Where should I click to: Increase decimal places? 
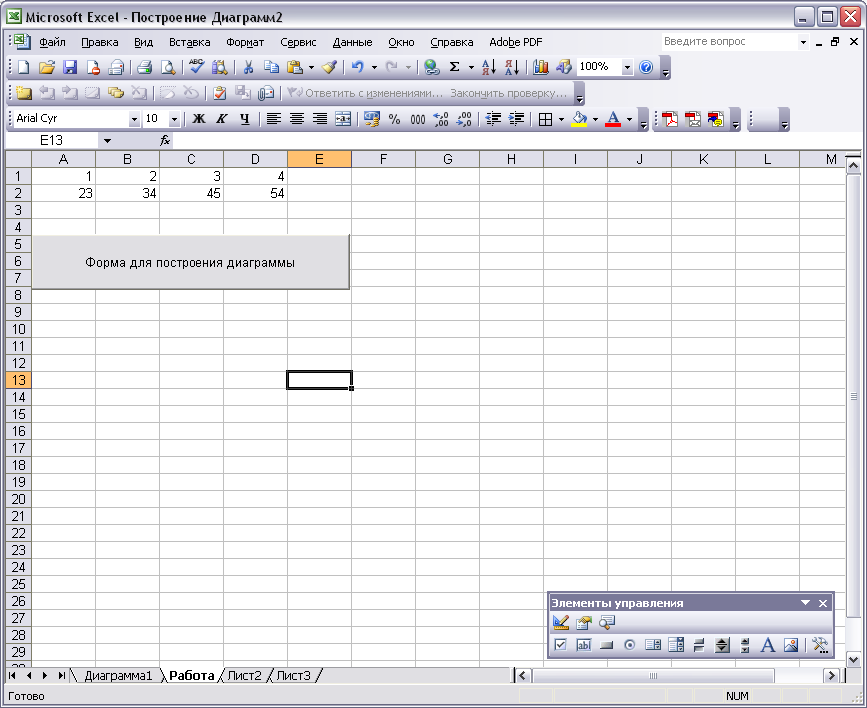(x=441, y=119)
